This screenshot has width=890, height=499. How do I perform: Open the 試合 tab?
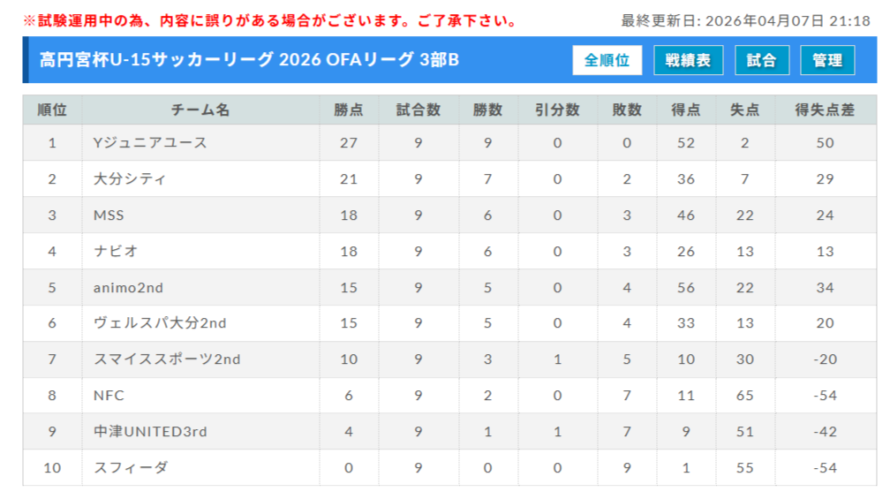click(x=761, y=60)
